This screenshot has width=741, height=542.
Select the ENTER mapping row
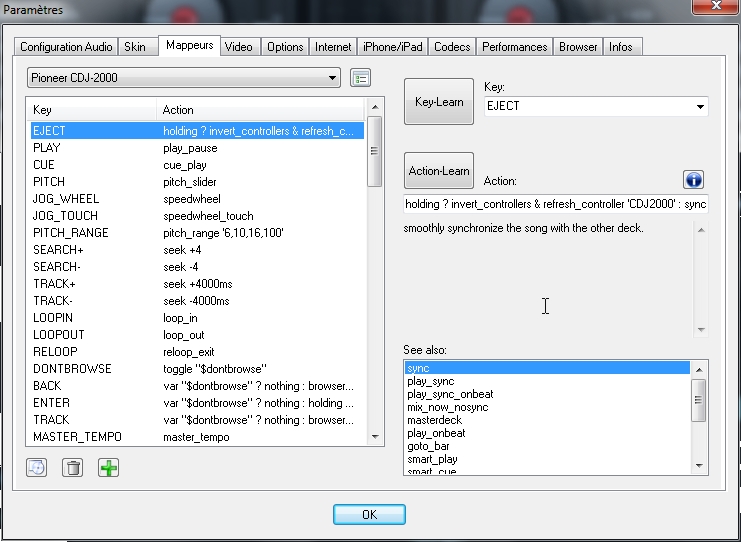pos(197,403)
